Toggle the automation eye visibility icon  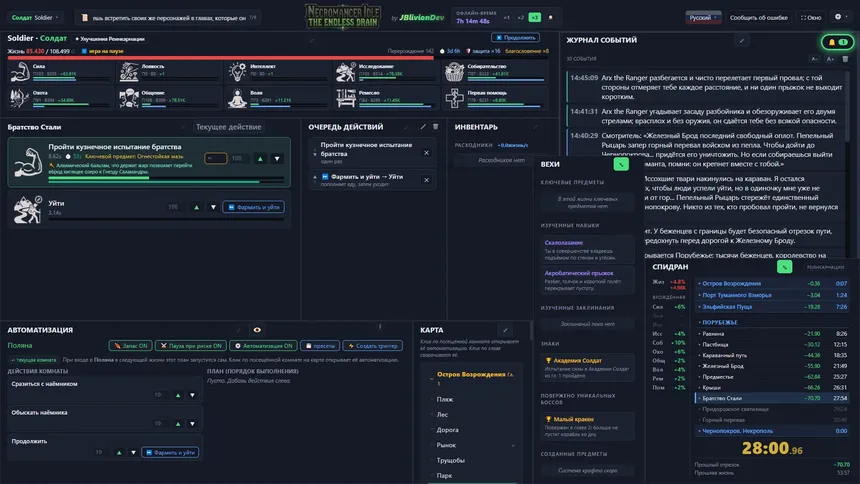pyautogui.click(x=257, y=330)
